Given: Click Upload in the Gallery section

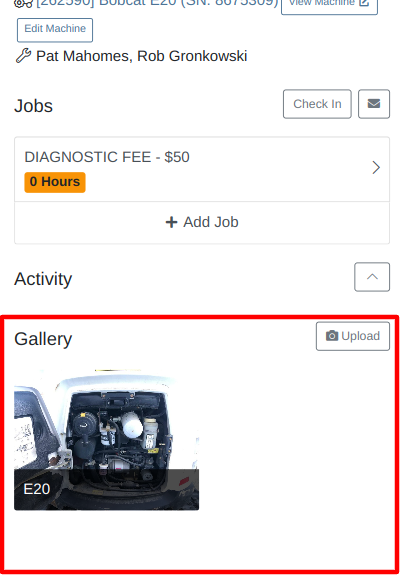Looking at the screenshot, I should click(x=352, y=336).
